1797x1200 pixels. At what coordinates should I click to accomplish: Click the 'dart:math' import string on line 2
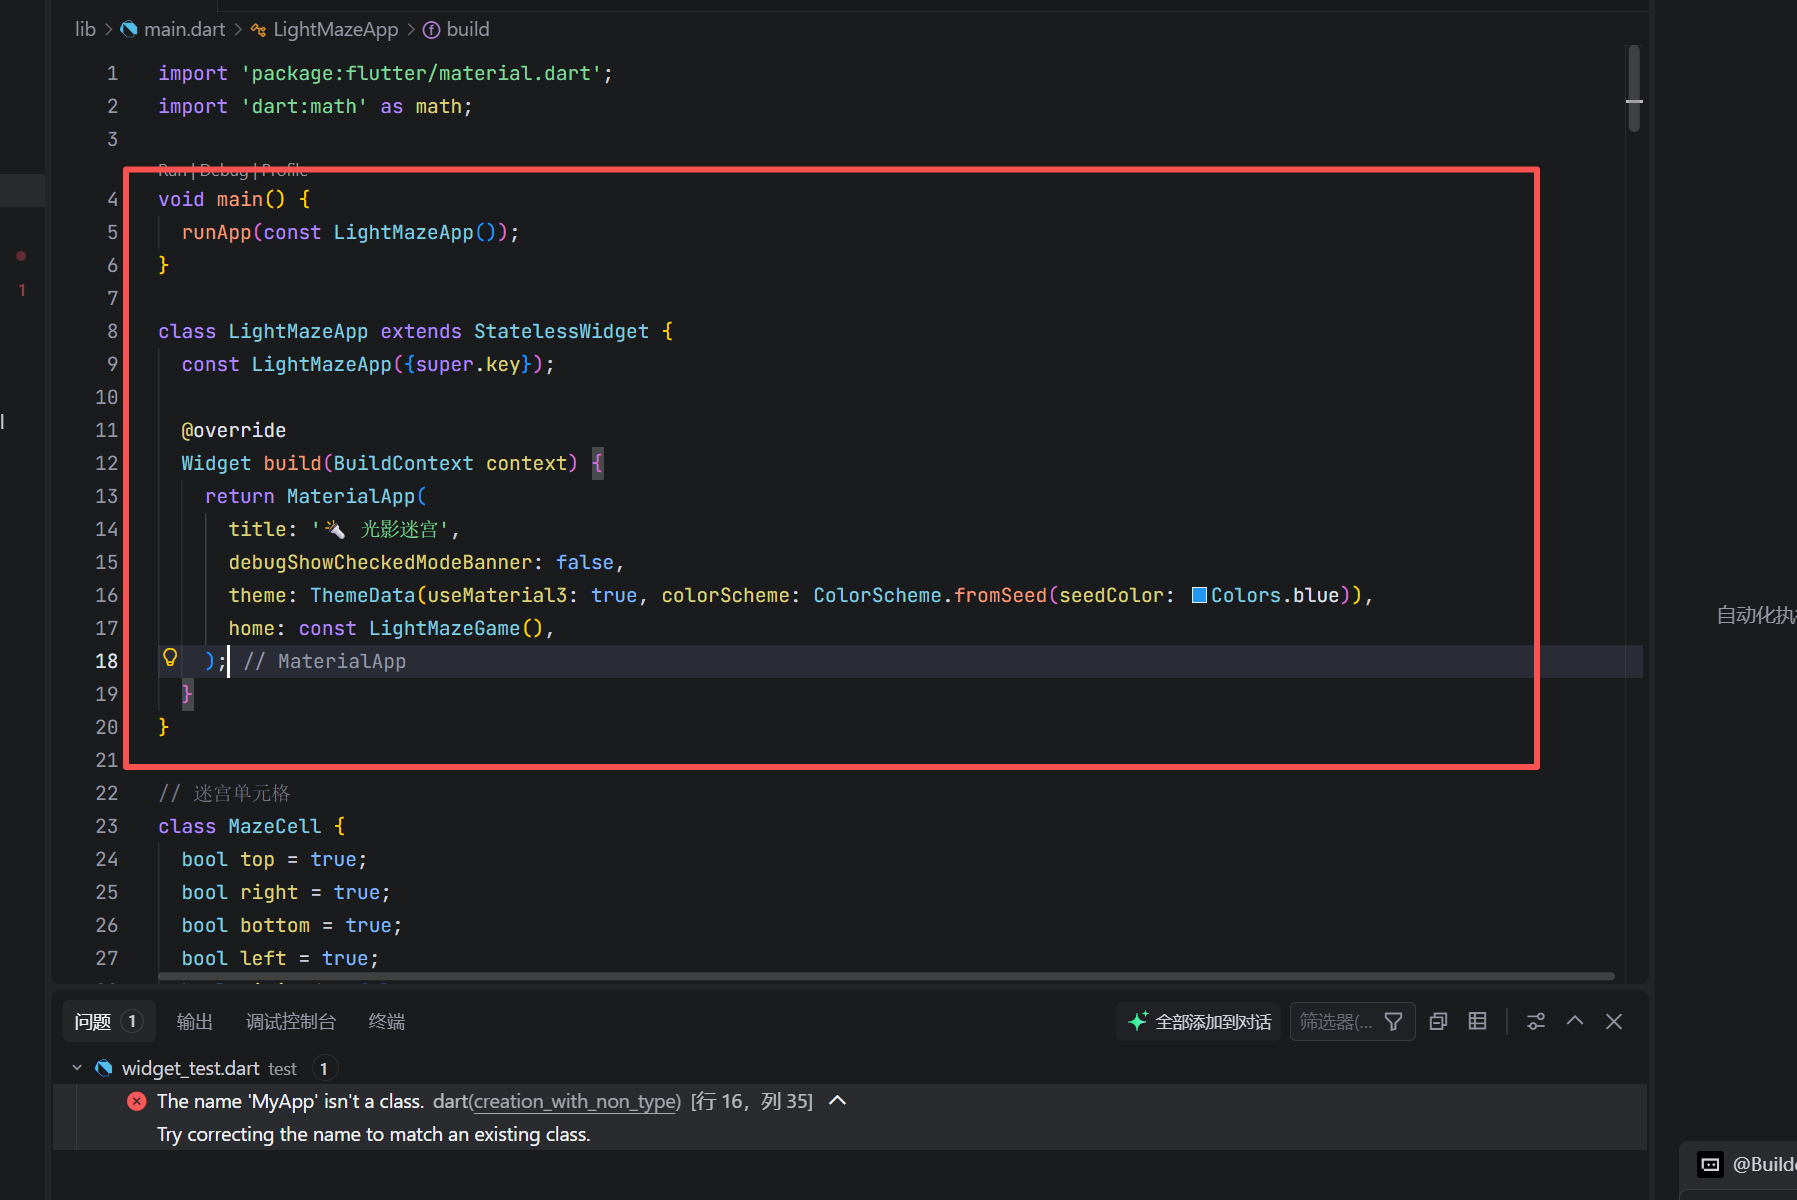point(303,106)
